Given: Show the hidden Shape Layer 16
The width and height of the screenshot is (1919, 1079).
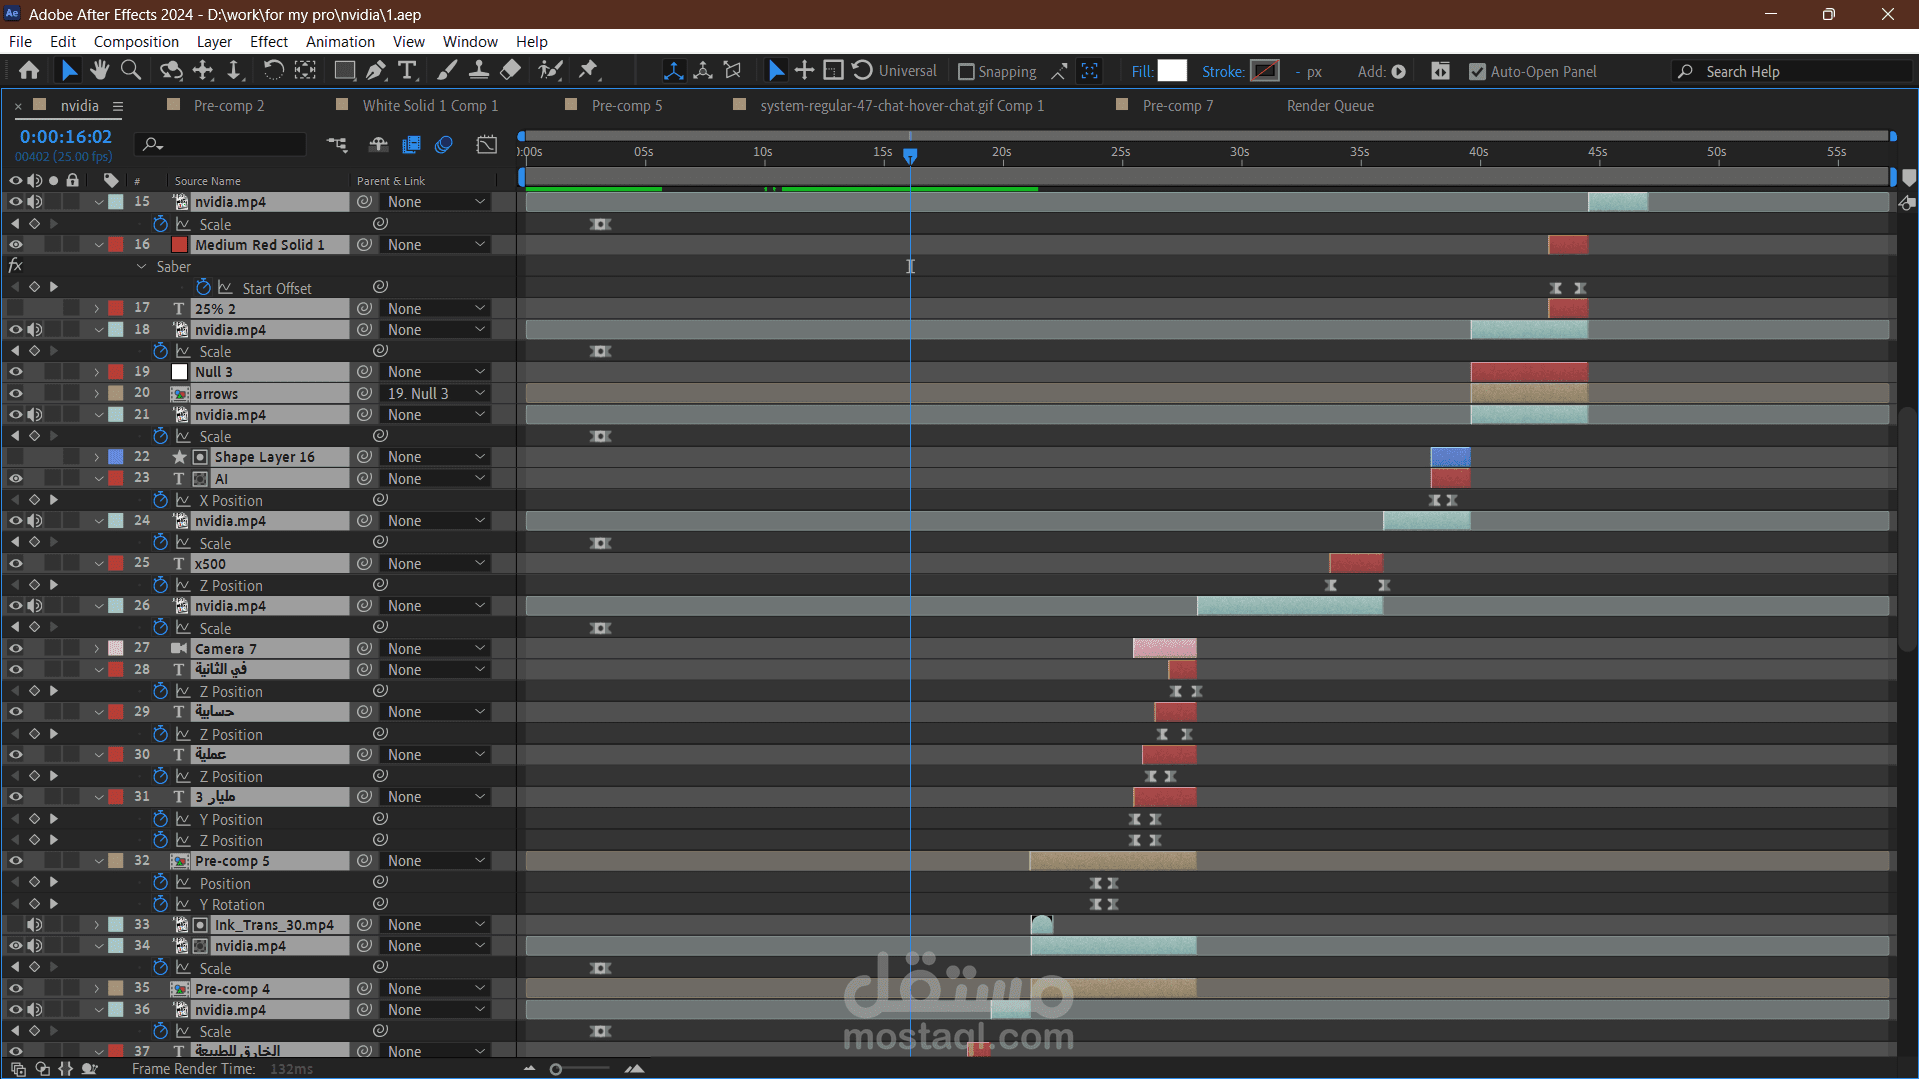Looking at the screenshot, I should (x=16, y=457).
